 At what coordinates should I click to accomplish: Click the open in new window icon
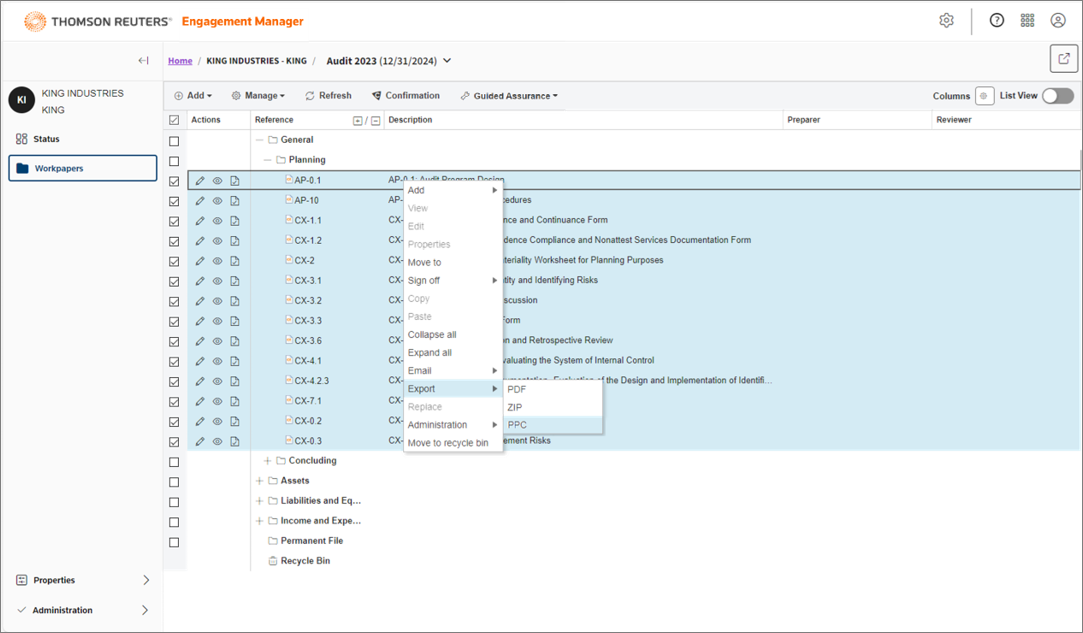(1063, 59)
